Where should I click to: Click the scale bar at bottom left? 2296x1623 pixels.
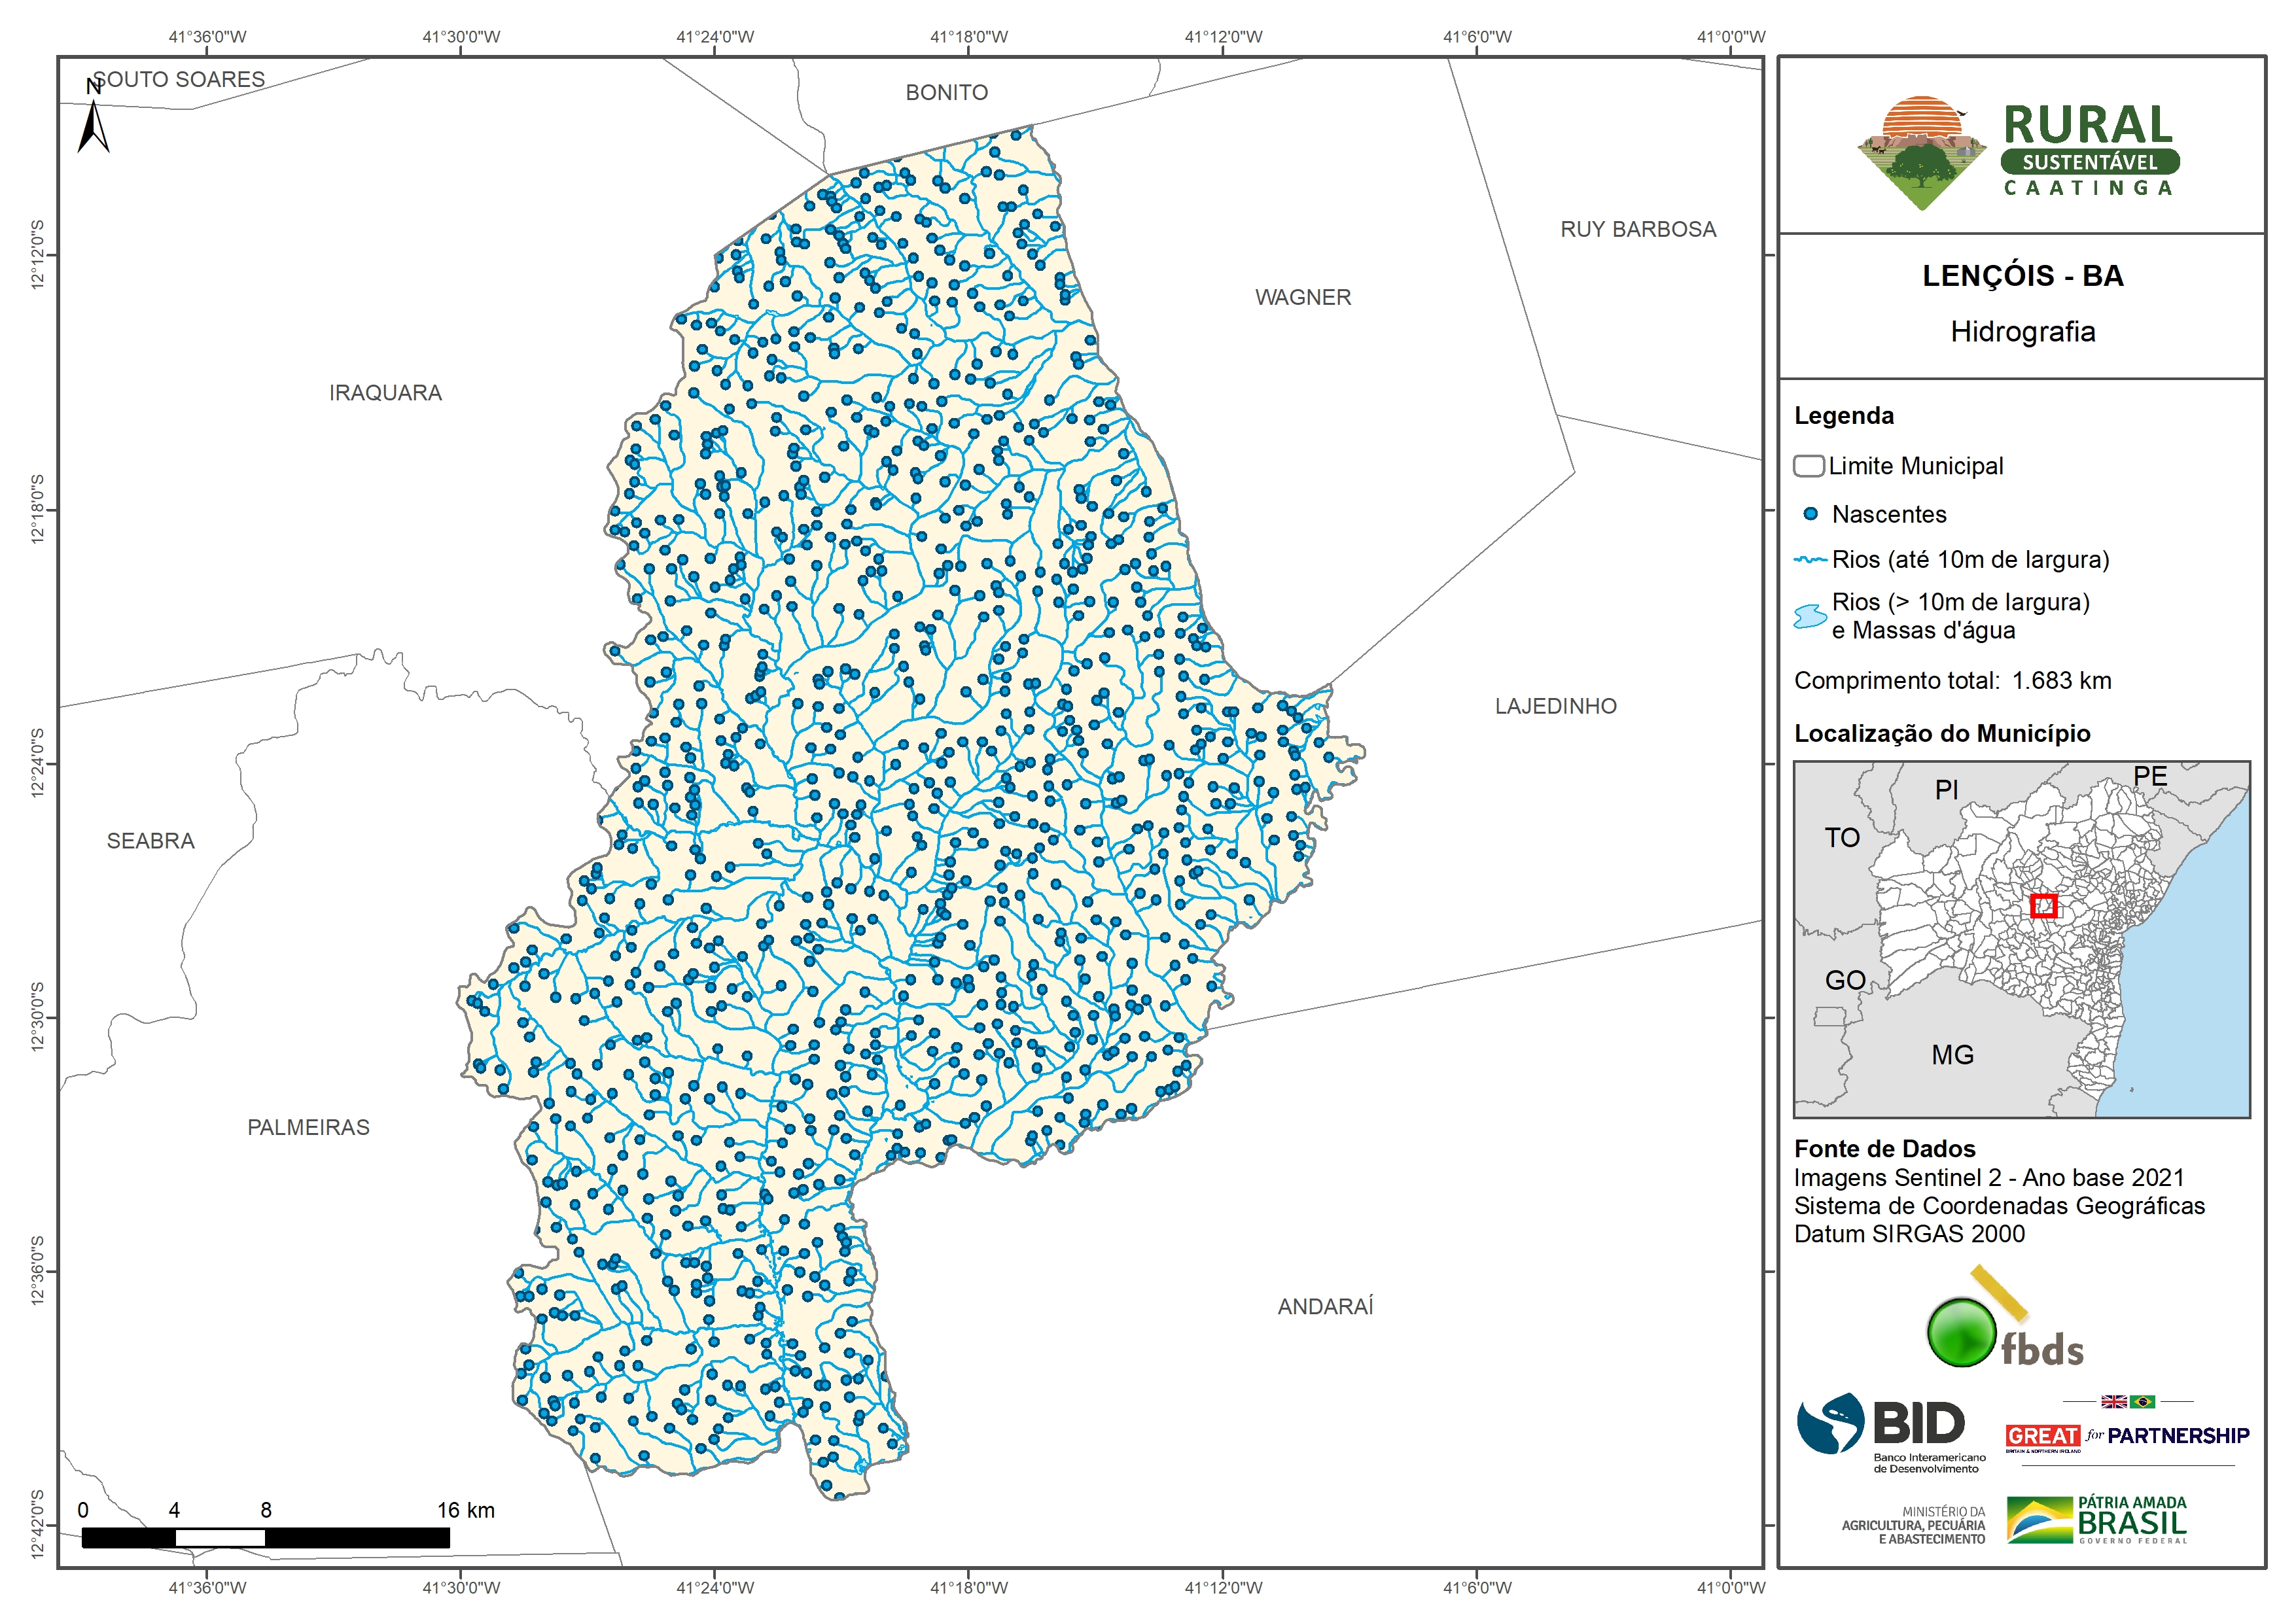click(x=265, y=1537)
